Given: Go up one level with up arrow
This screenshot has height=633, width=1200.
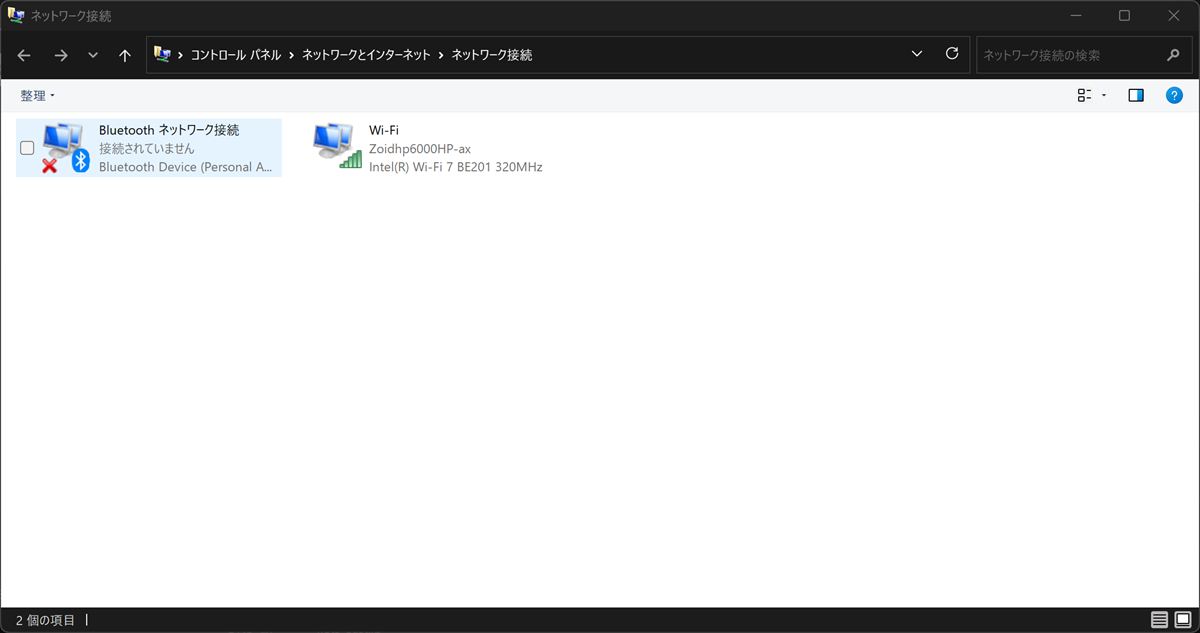Looking at the screenshot, I should tap(124, 55).
